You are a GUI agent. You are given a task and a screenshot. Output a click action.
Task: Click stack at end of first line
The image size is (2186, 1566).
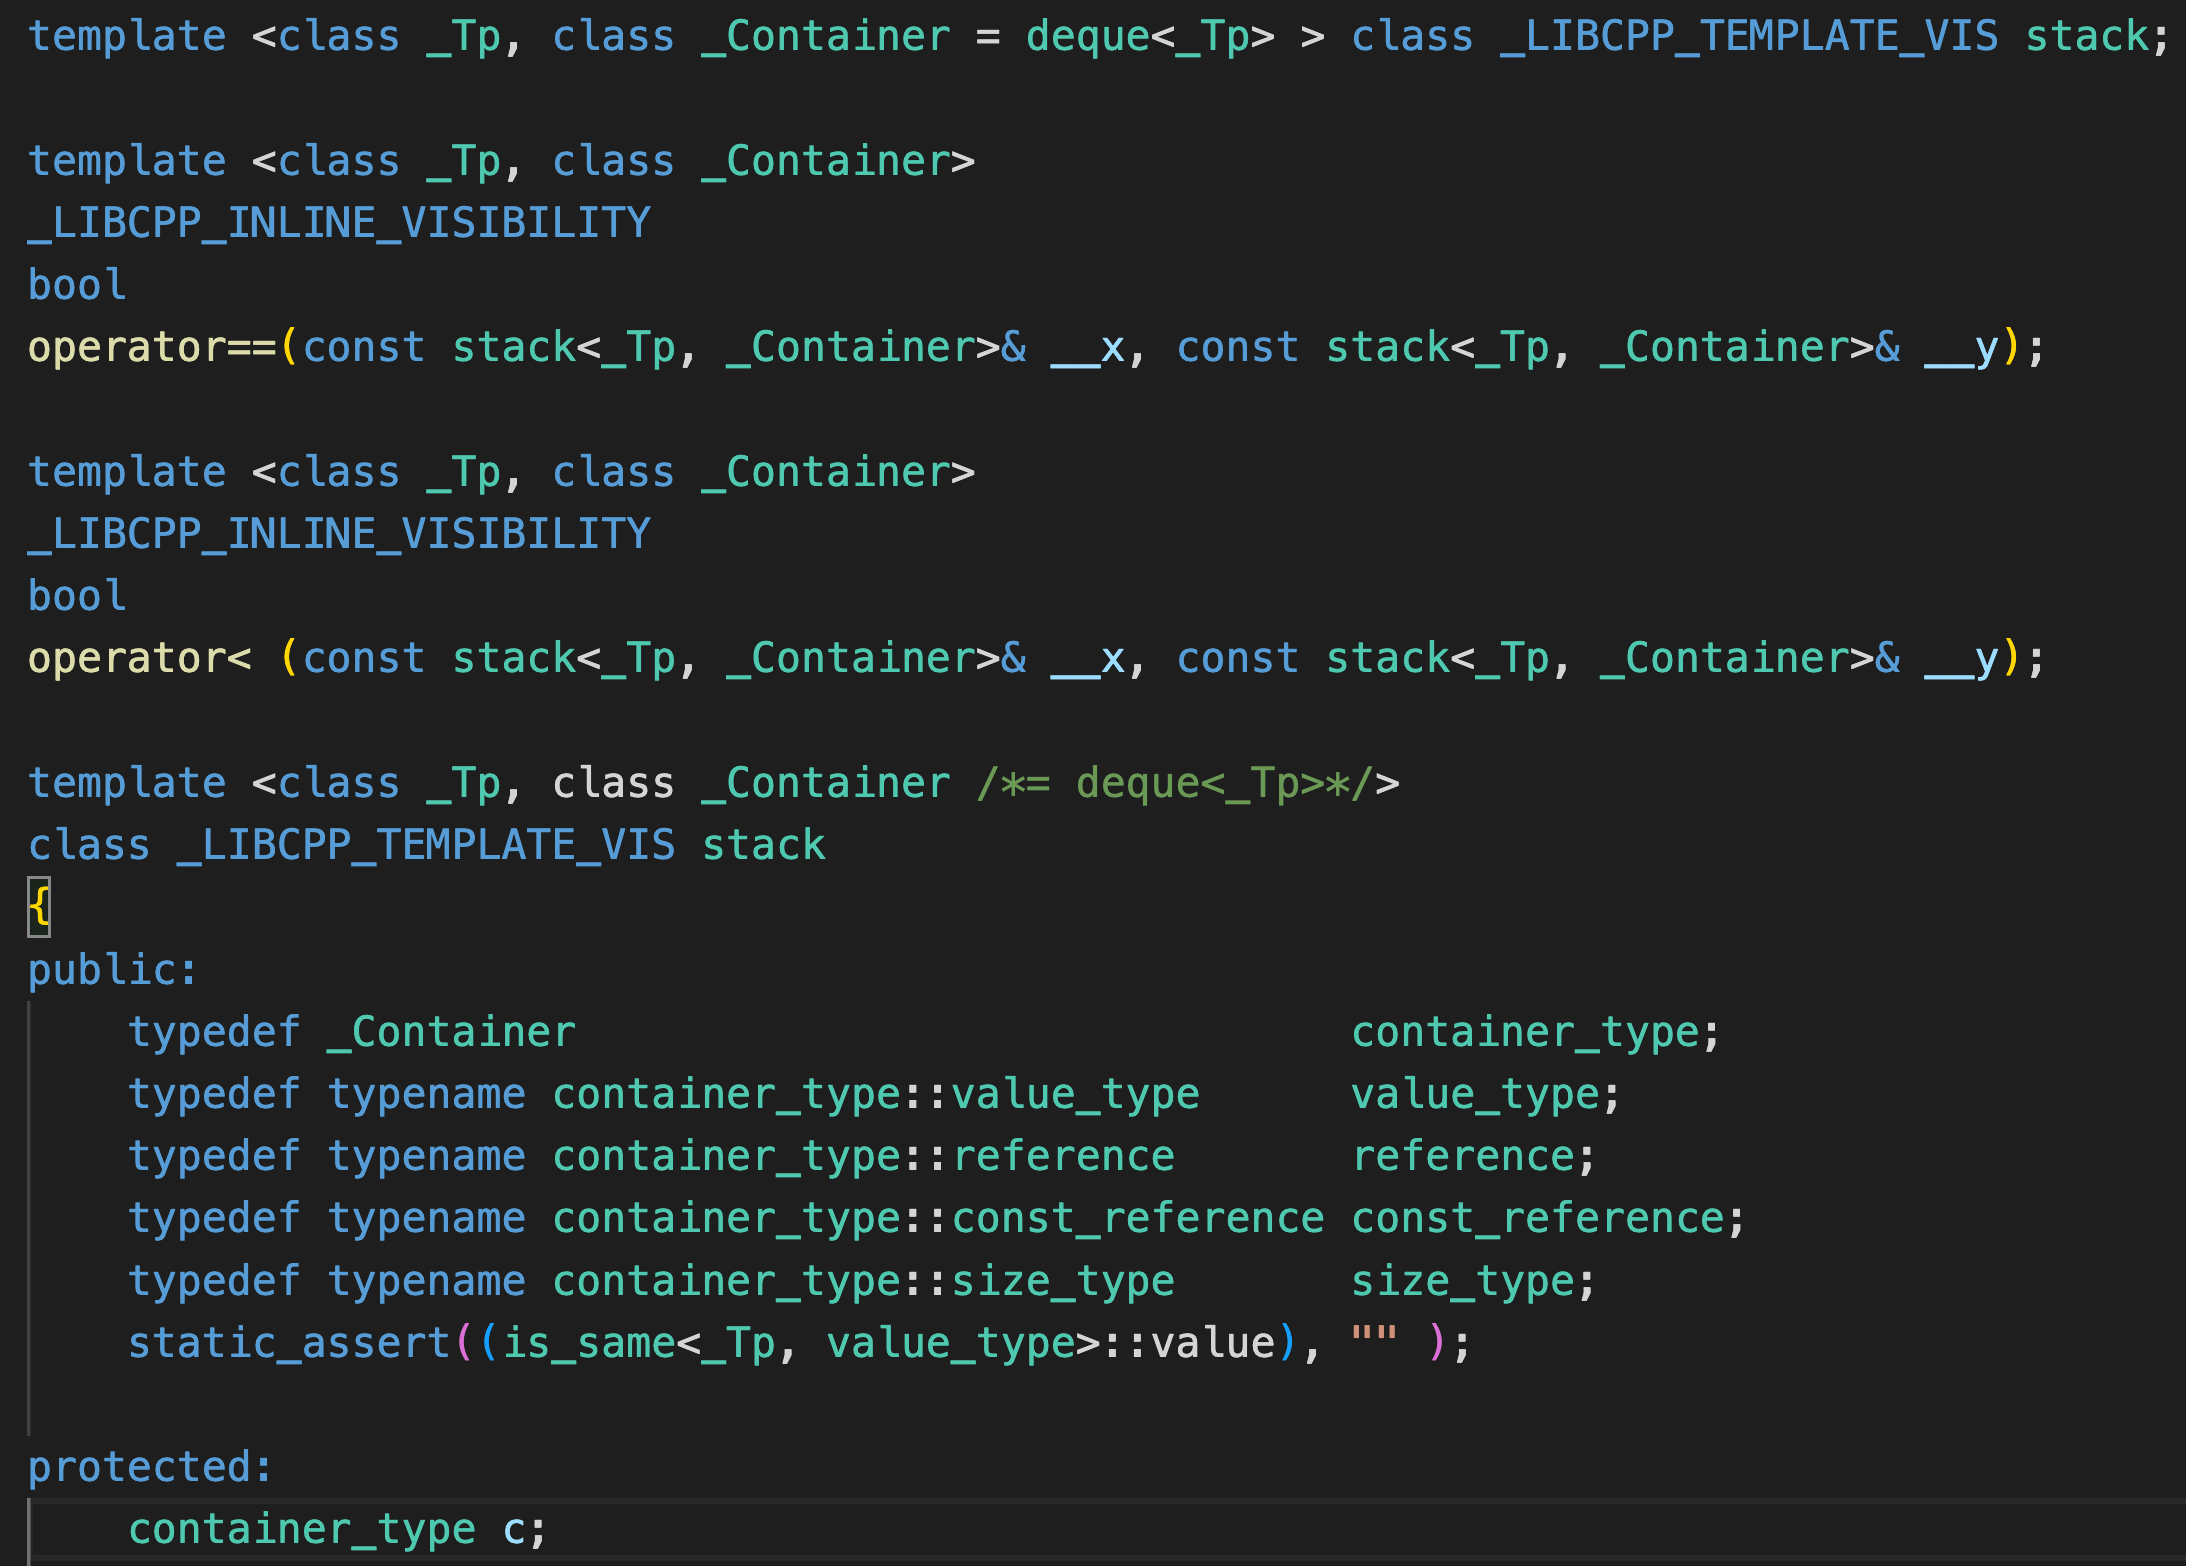click(x=2086, y=37)
